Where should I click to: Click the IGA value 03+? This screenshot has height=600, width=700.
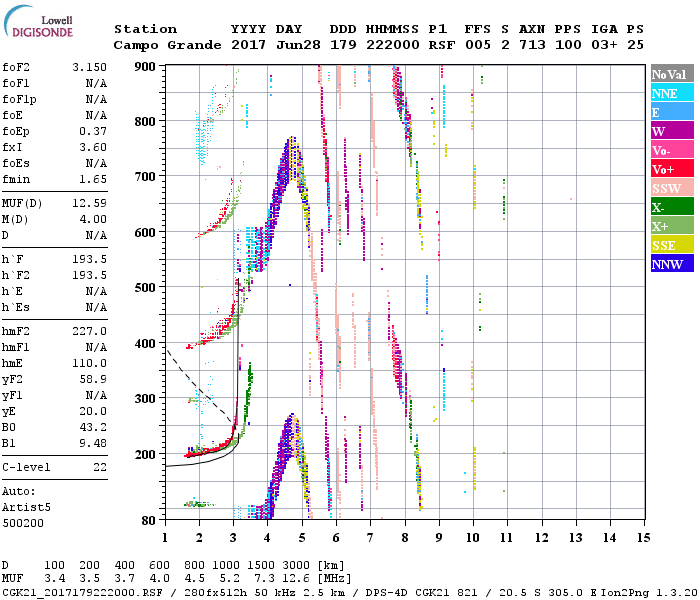(604, 45)
